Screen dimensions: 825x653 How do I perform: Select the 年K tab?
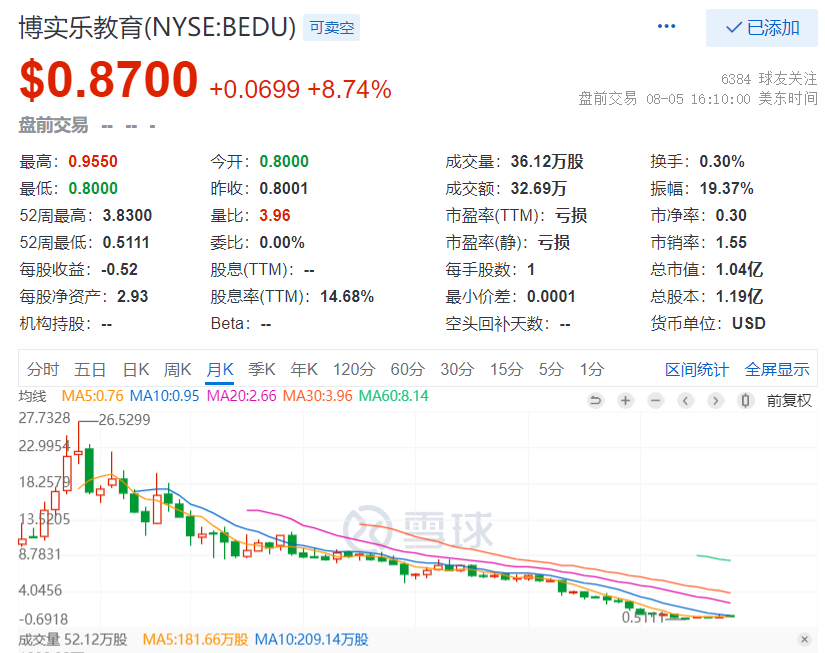point(304,369)
